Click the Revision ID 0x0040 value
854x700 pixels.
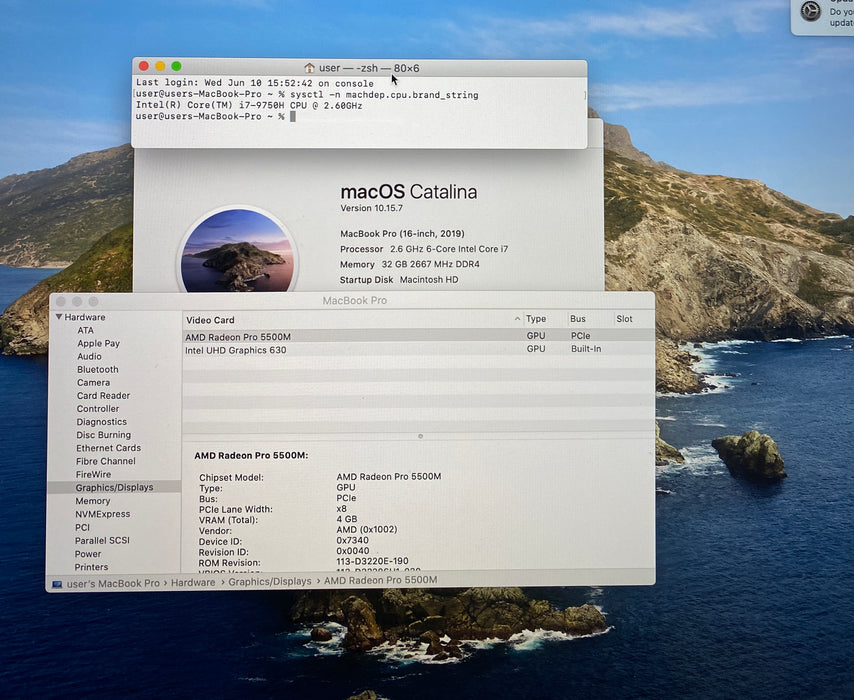(352, 551)
